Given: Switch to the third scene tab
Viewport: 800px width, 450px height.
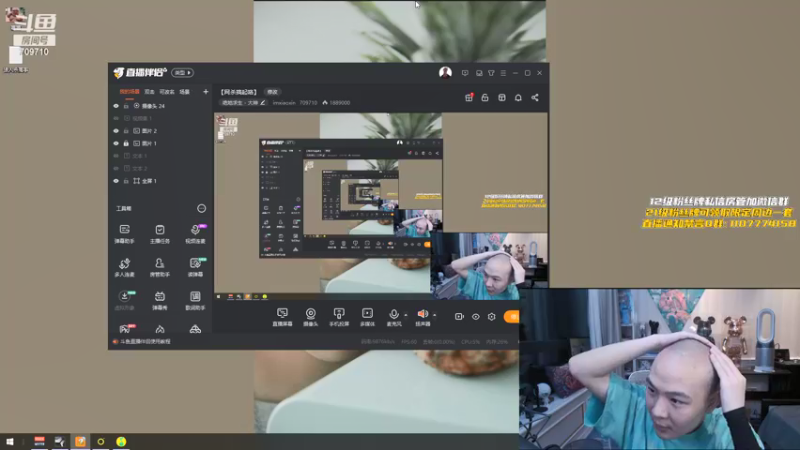Looking at the screenshot, I should (167, 92).
